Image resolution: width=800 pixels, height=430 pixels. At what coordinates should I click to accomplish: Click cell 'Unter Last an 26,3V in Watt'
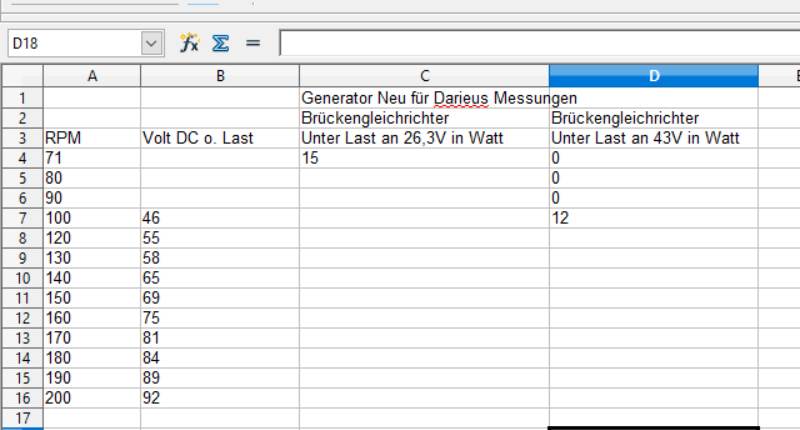tap(423, 138)
